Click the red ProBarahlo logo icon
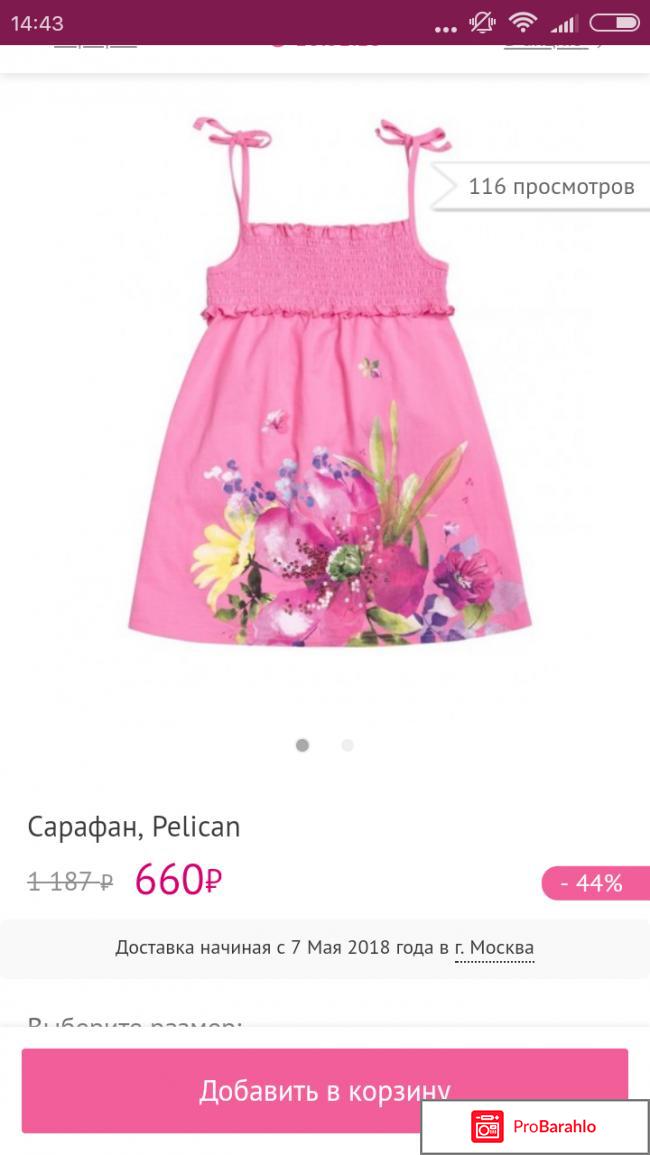650x1155 pixels. (x=487, y=1126)
